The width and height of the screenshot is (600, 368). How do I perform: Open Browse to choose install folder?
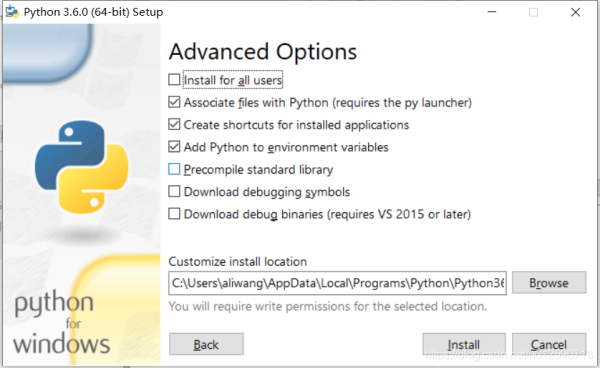[549, 283]
